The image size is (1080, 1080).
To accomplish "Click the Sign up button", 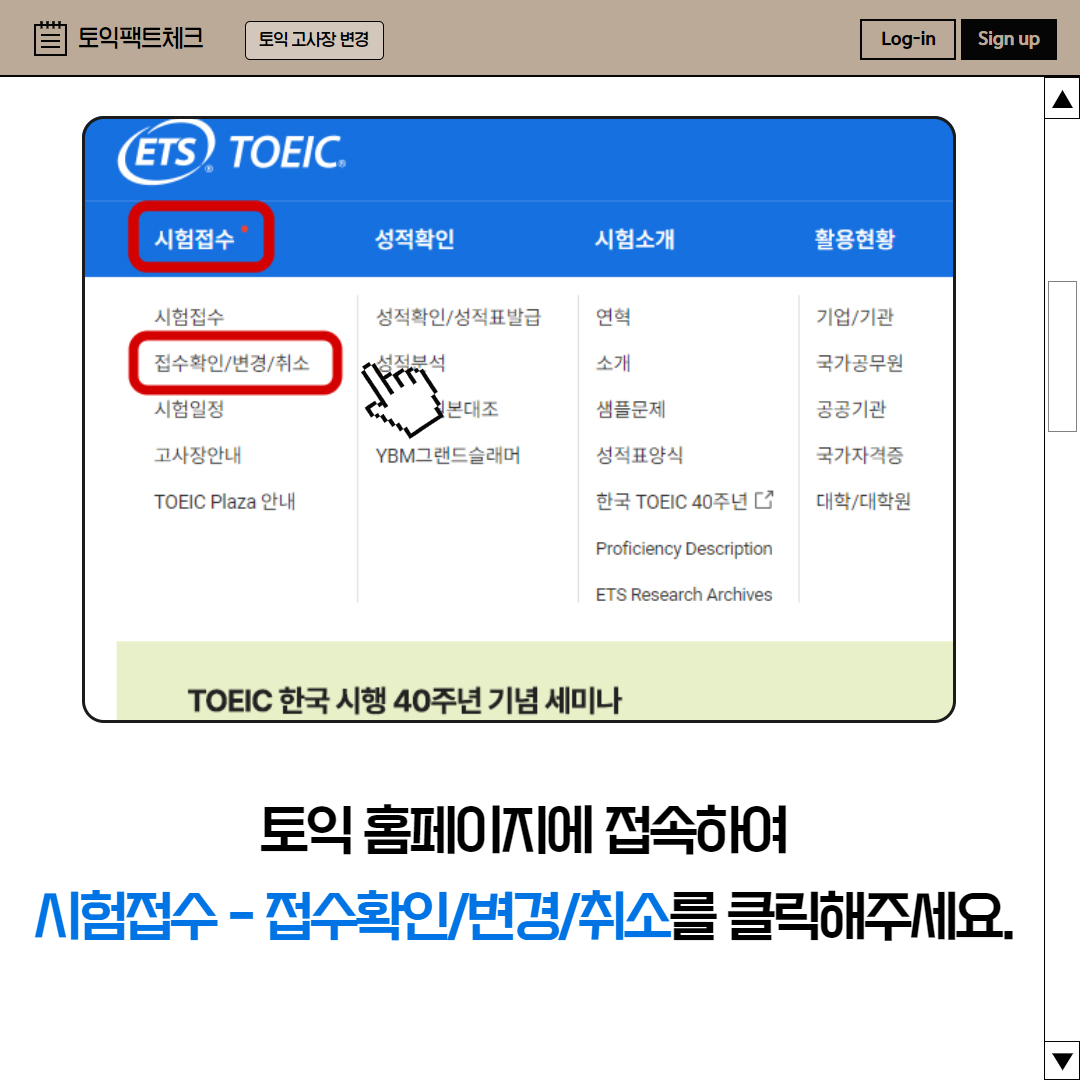I will pyautogui.click(x=1008, y=39).
